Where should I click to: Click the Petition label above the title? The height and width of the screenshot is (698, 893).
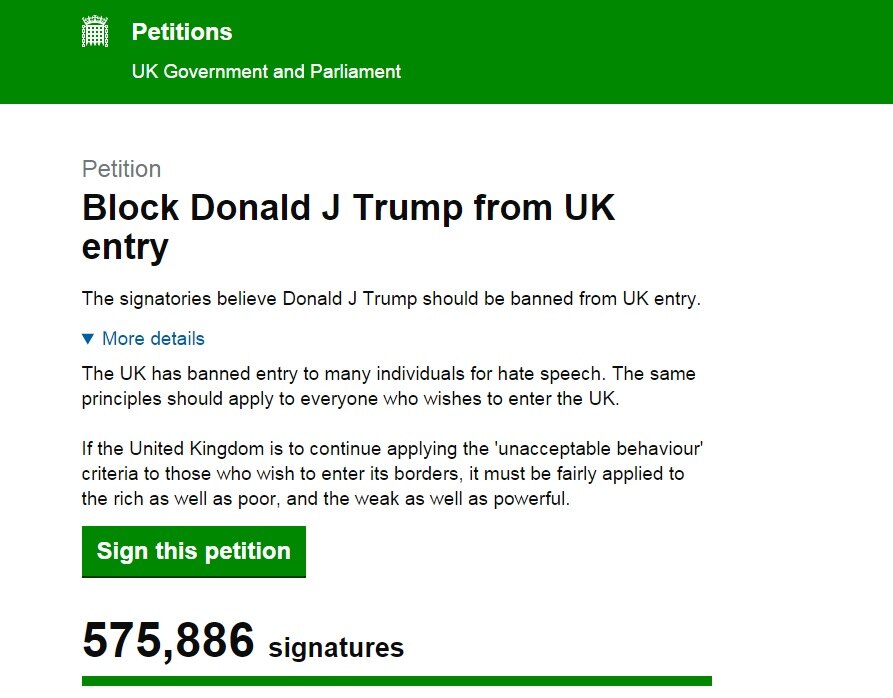120,169
